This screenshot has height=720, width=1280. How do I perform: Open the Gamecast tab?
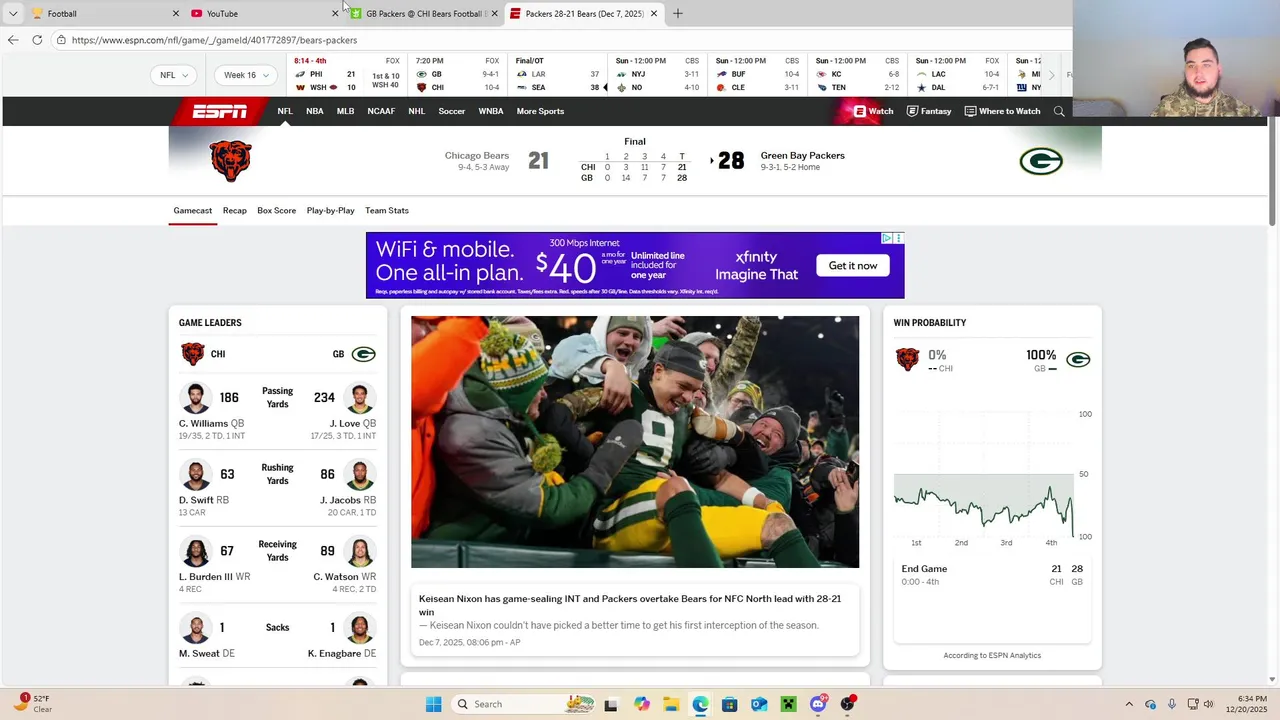[193, 211]
